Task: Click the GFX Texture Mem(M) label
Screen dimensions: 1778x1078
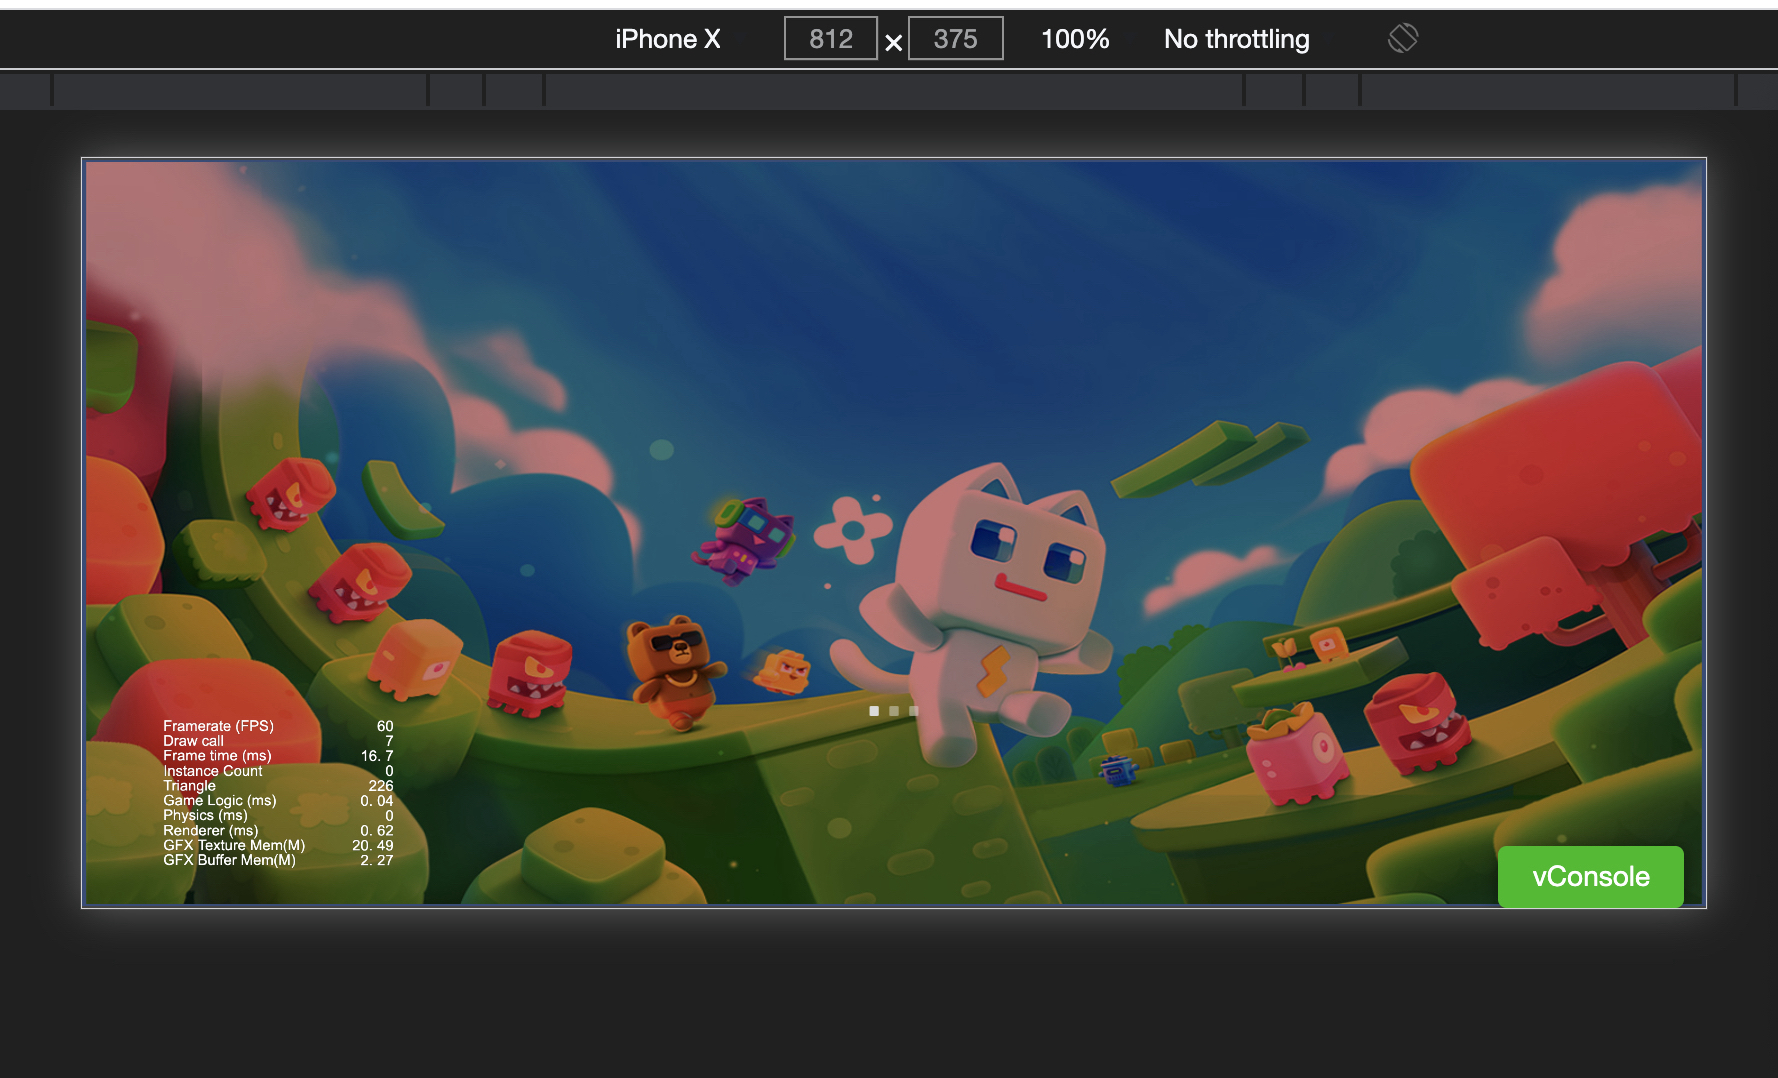Action: point(234,845)
